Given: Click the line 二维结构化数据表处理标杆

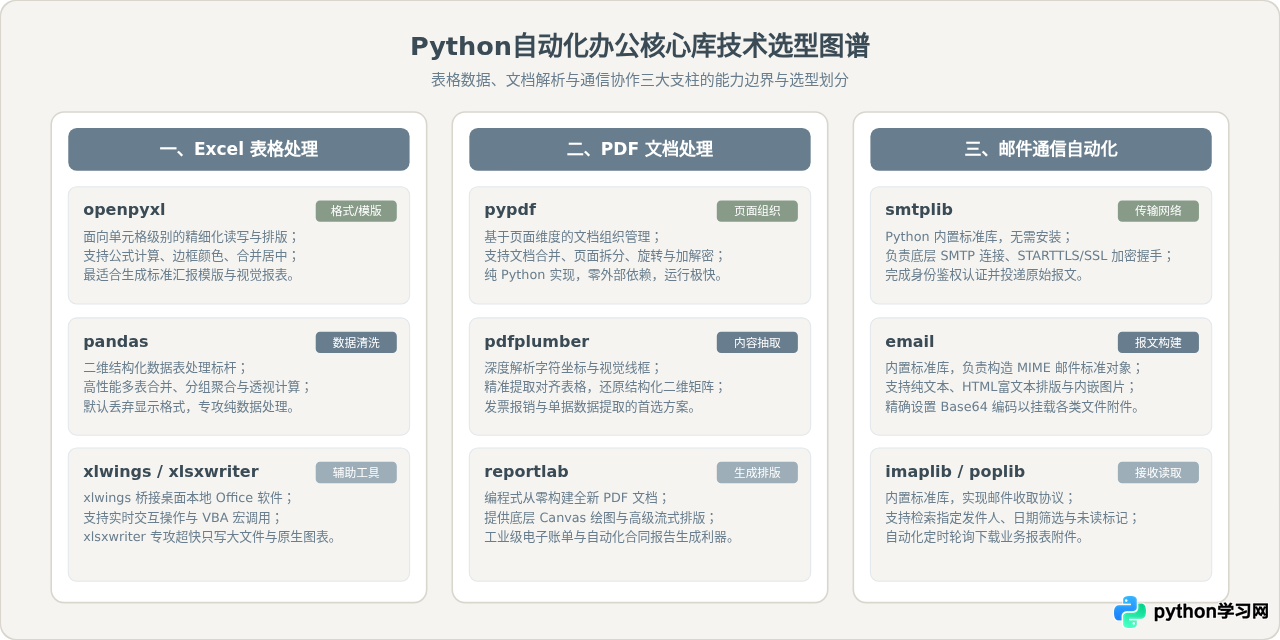Looking at the screenshot, I should pos(165,368).
